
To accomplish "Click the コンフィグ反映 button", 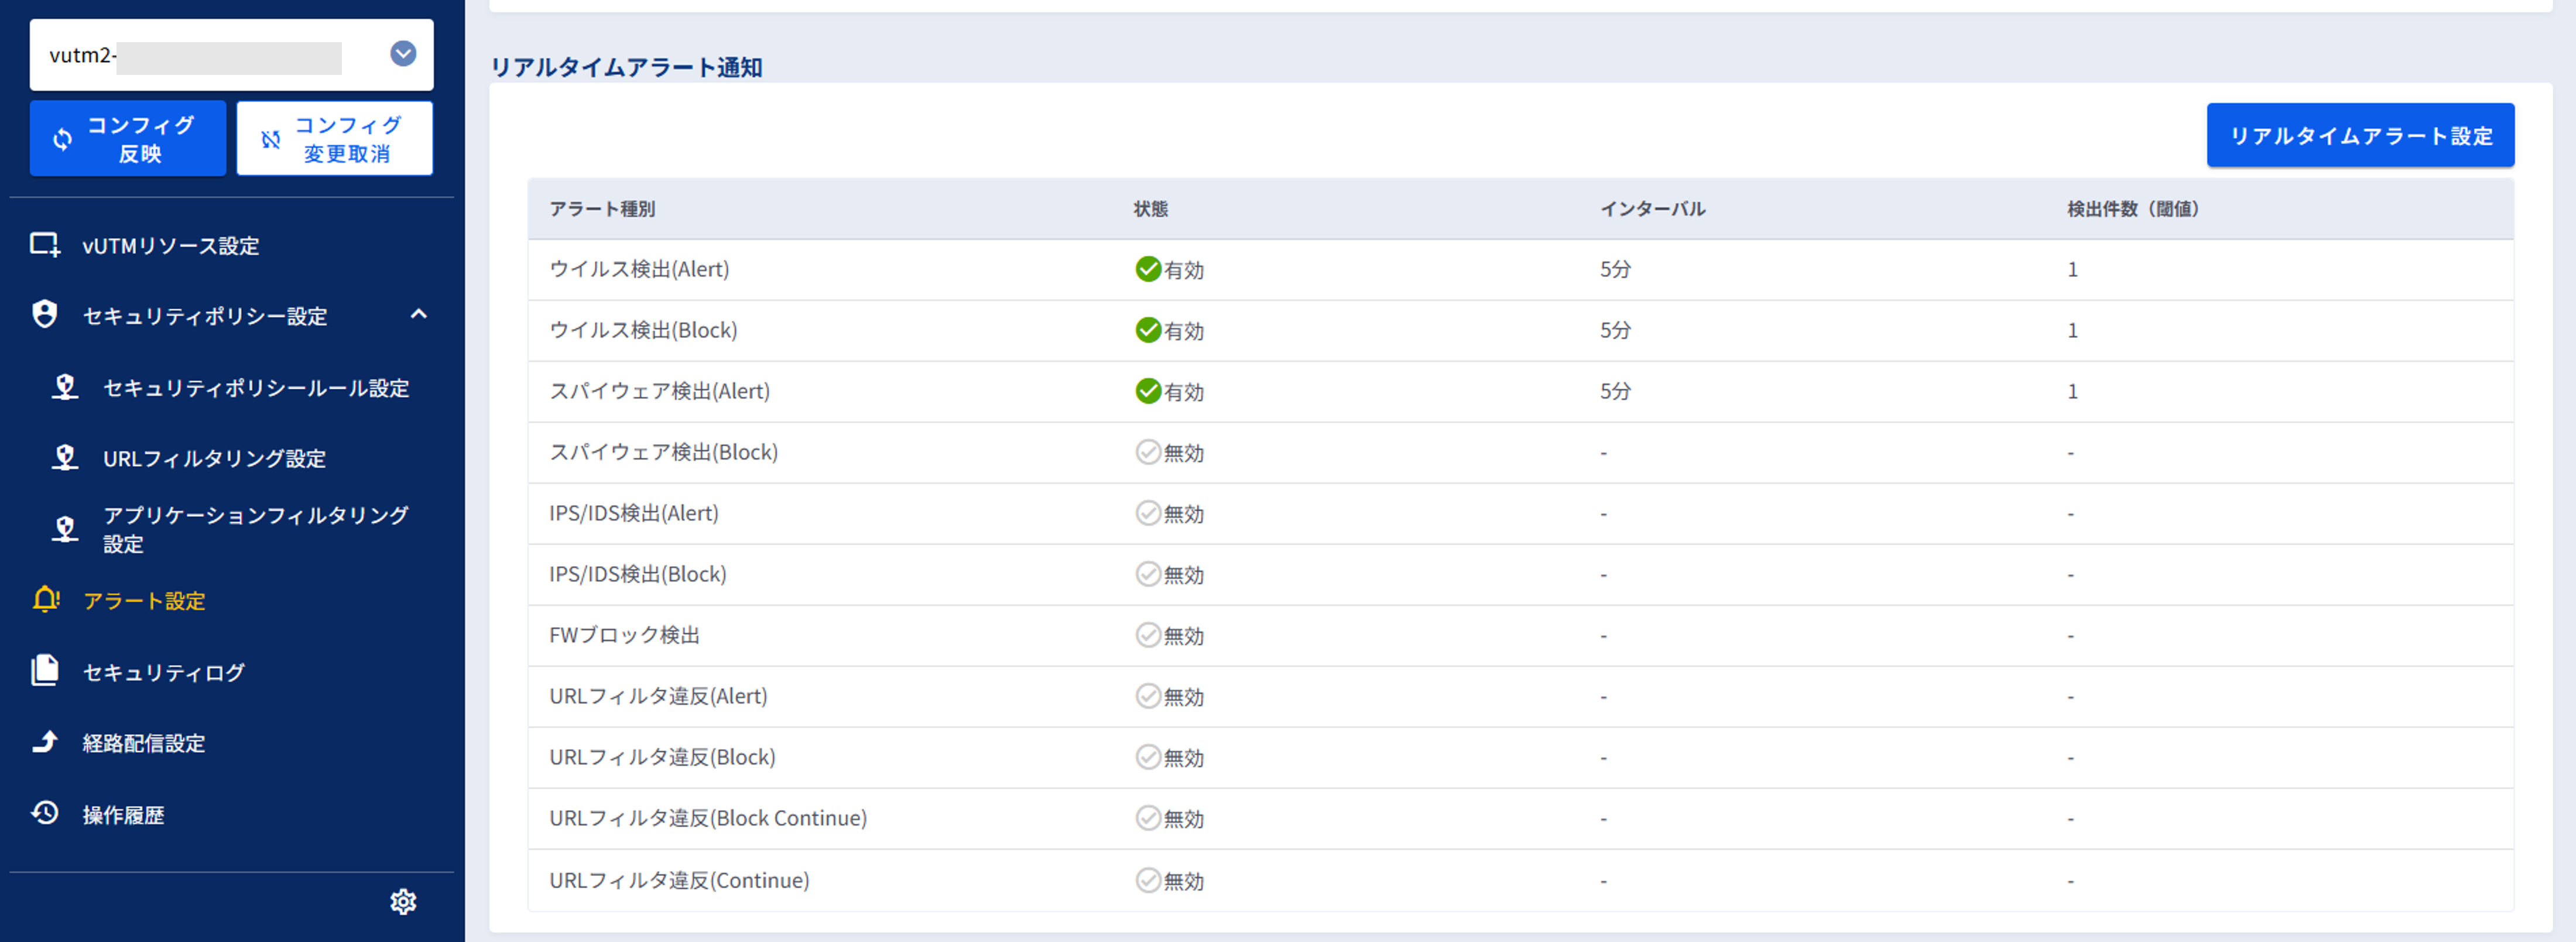I will pyautogui.click(x=128, y=138).
